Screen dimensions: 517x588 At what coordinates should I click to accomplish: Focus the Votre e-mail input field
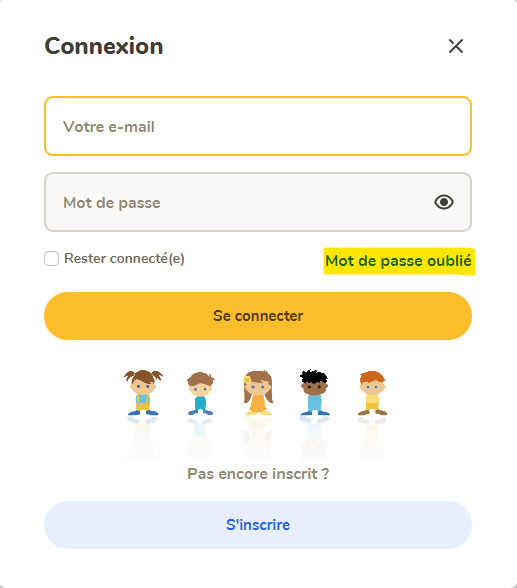[x=258, y=126]
